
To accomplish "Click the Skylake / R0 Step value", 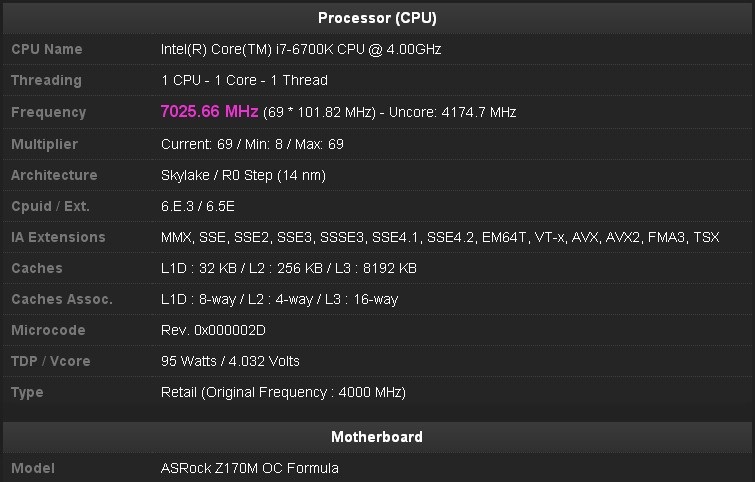I will pyautogui.click(x=243, y=175).
